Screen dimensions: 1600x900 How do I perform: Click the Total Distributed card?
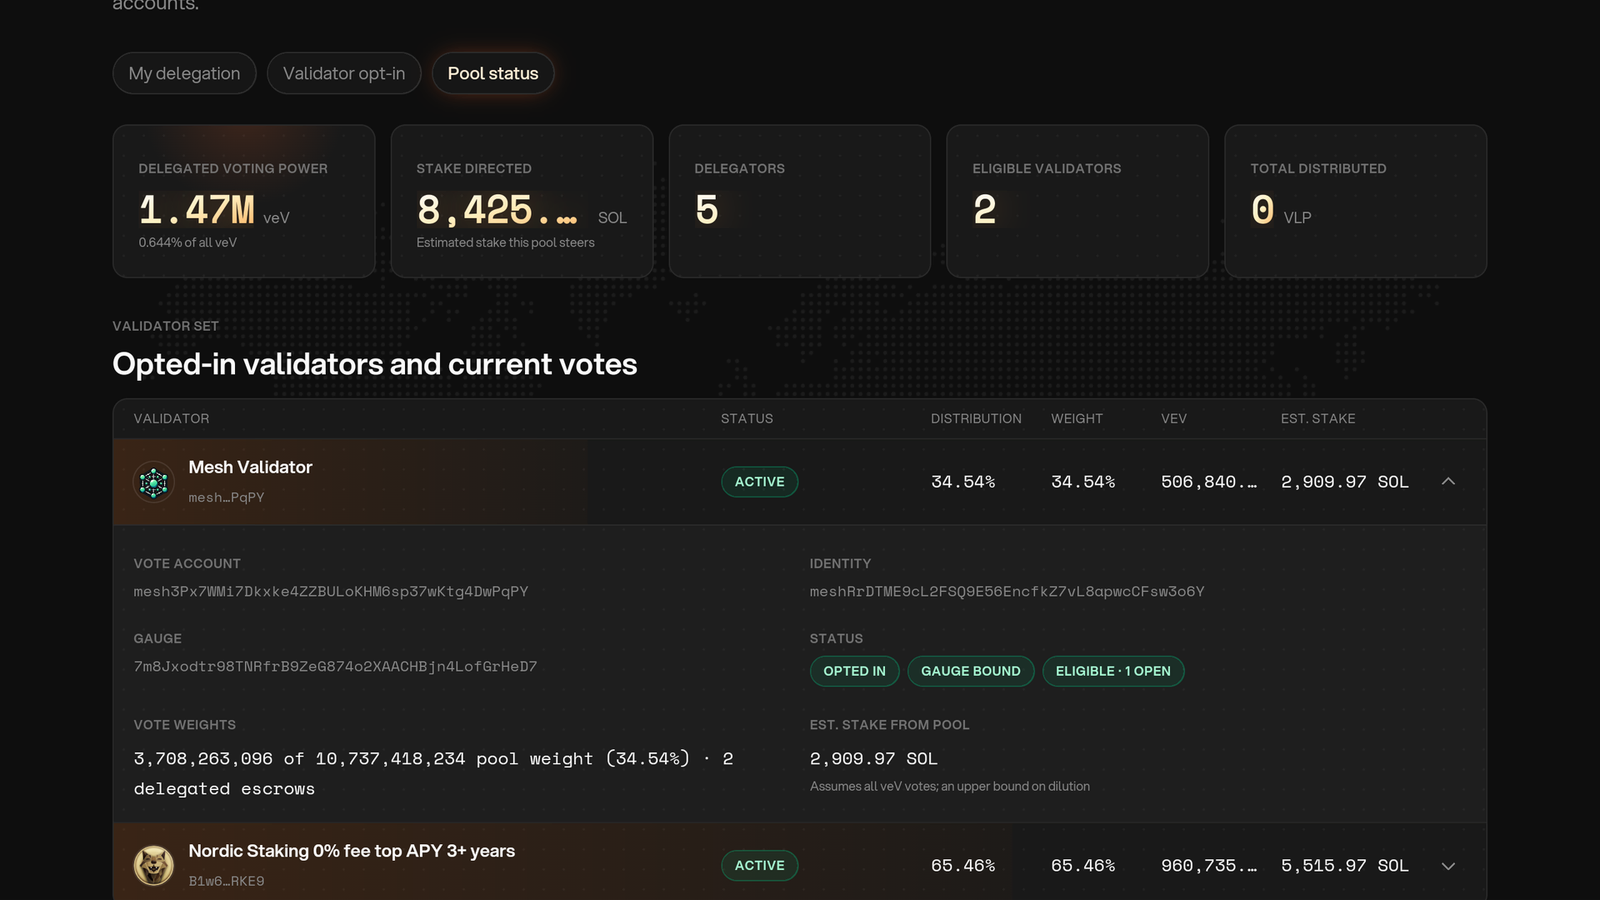(1356, 201)
